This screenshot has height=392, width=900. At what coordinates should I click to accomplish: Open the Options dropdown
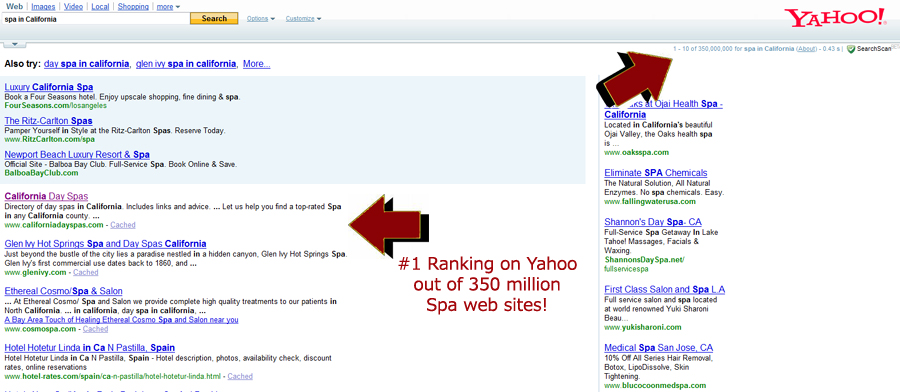[261, 18]
